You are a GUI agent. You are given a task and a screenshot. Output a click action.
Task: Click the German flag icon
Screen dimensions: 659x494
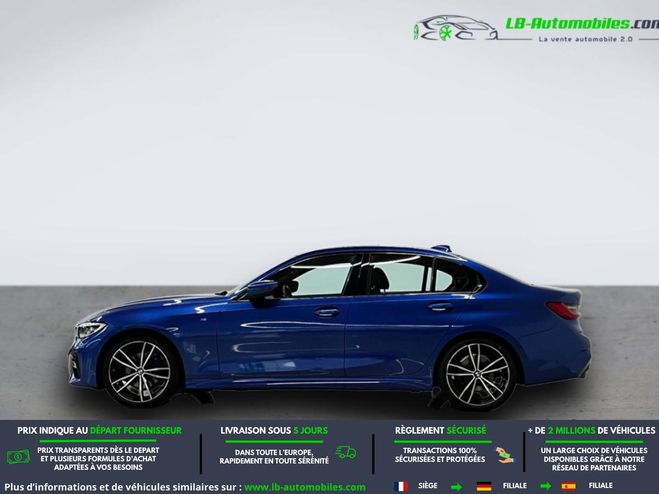484,486
